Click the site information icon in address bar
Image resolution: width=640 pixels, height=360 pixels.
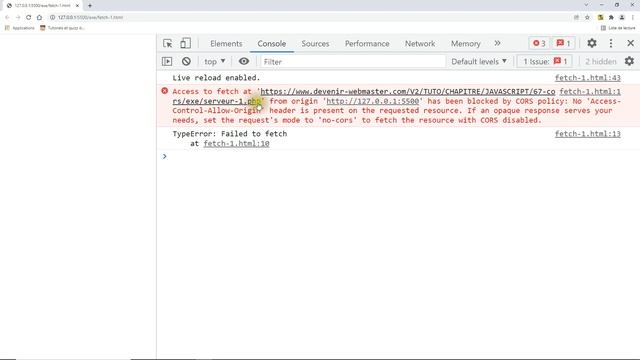[52, 17]
